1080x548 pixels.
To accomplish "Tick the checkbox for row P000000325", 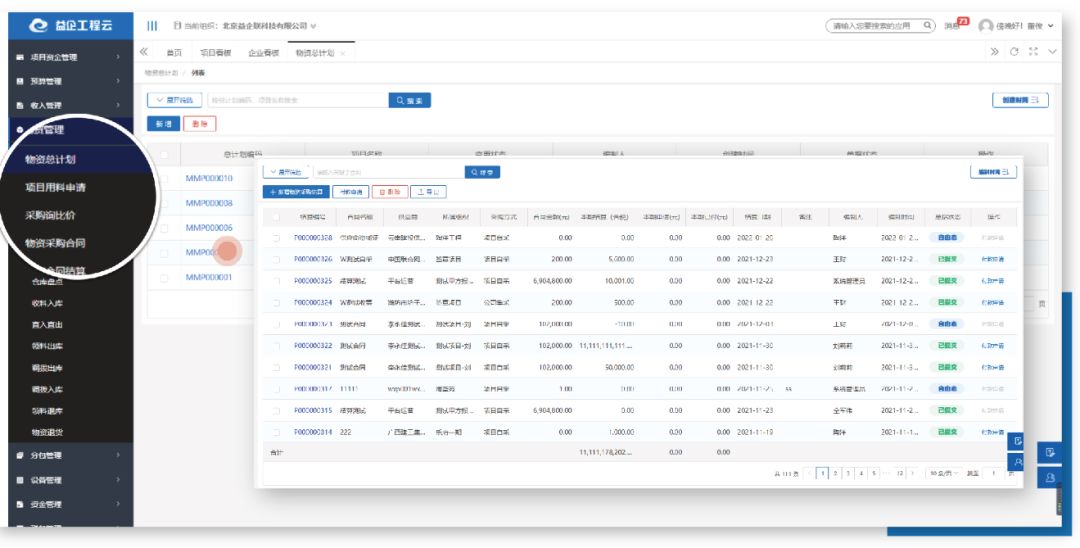I will coord(276,281).
